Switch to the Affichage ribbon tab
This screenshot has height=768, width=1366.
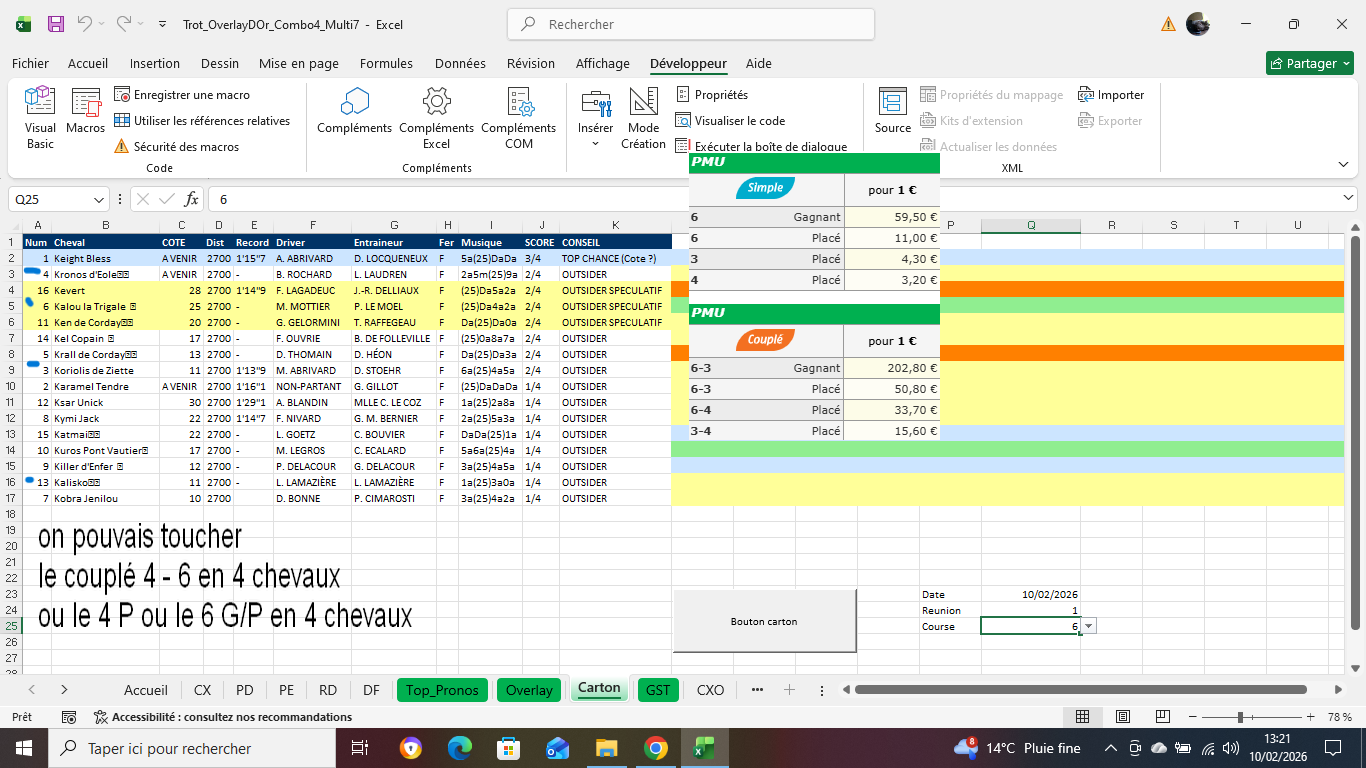coord(603,63)
